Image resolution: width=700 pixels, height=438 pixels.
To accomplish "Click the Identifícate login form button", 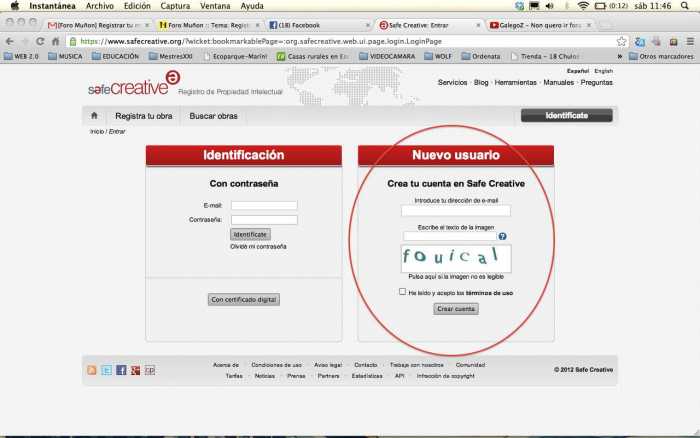I will 250,234.
